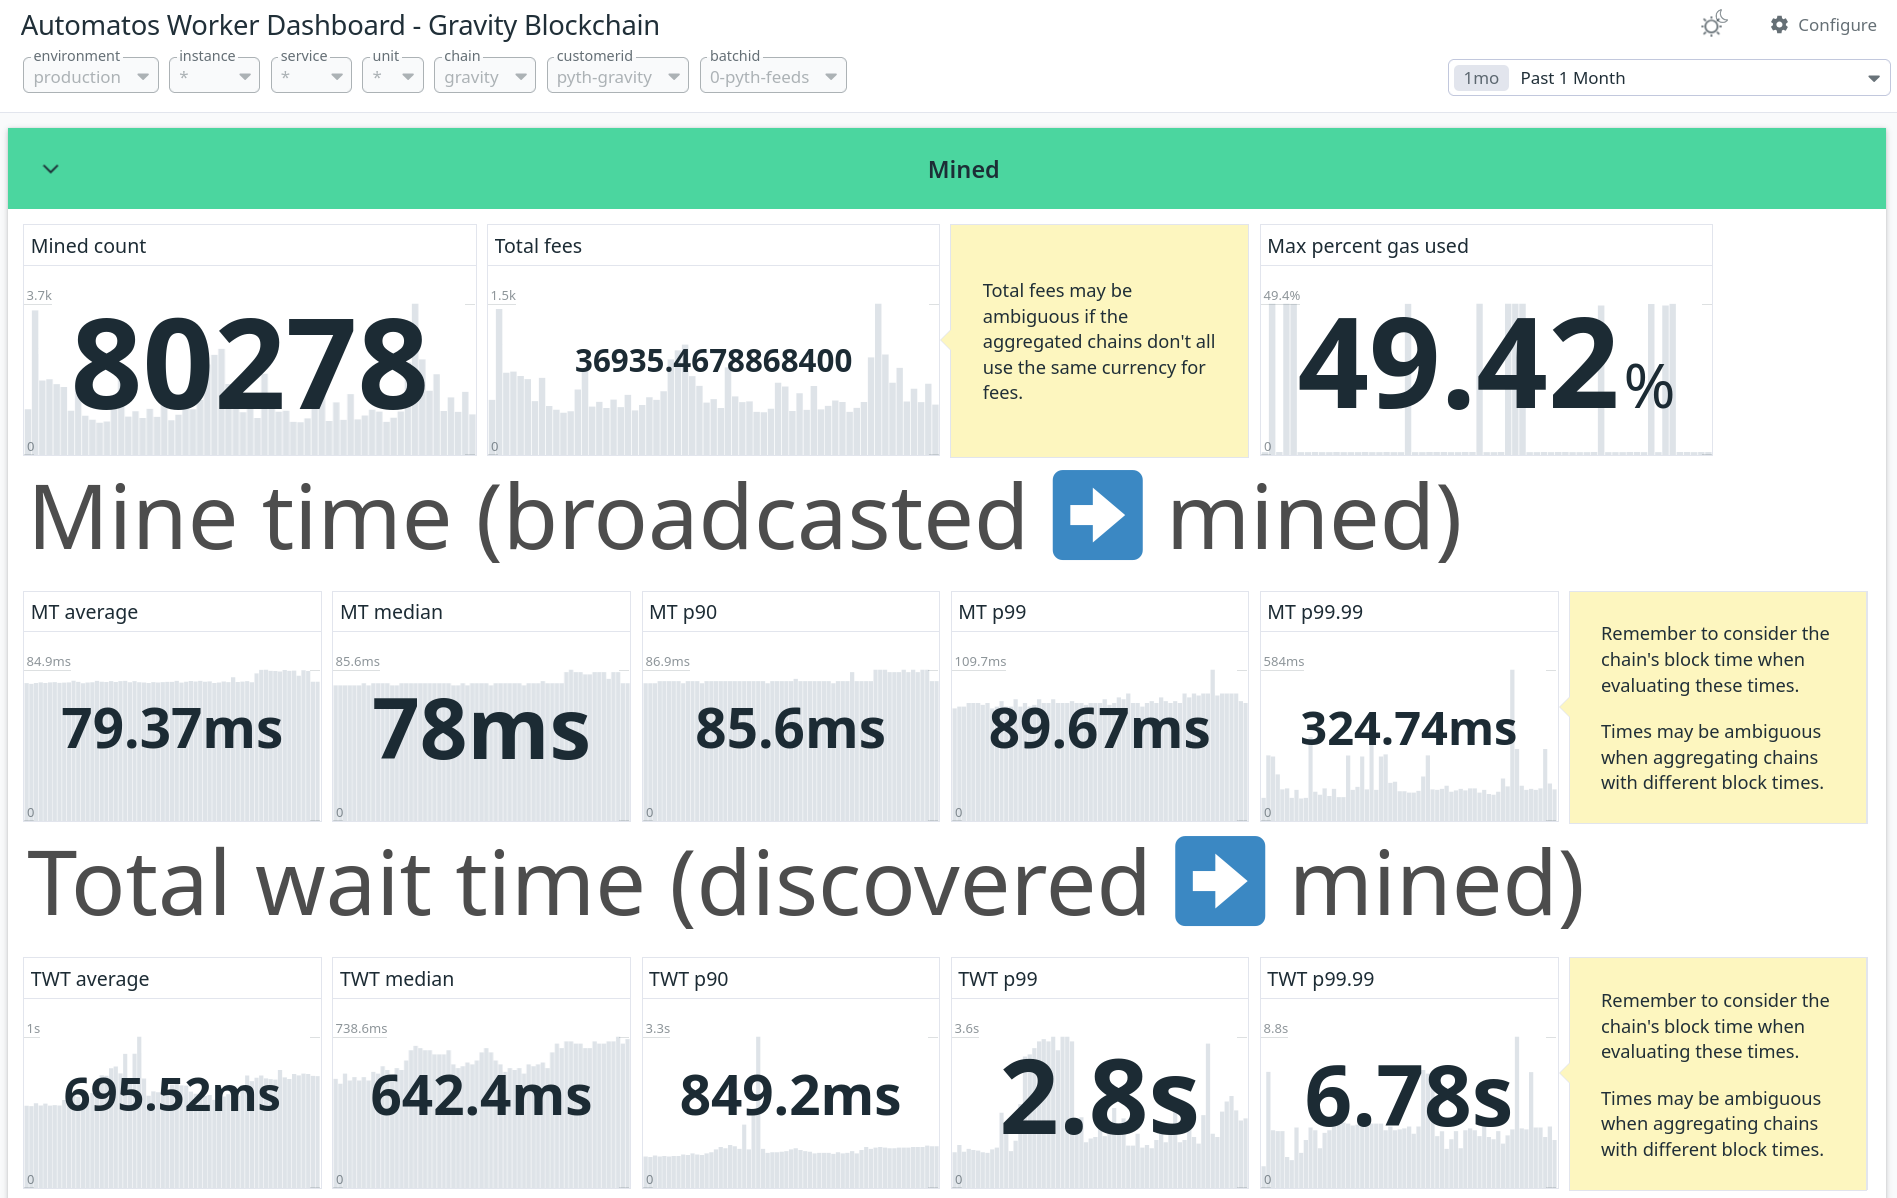
Task: Open the environment production dropdown
Action: tap(90, 76)
